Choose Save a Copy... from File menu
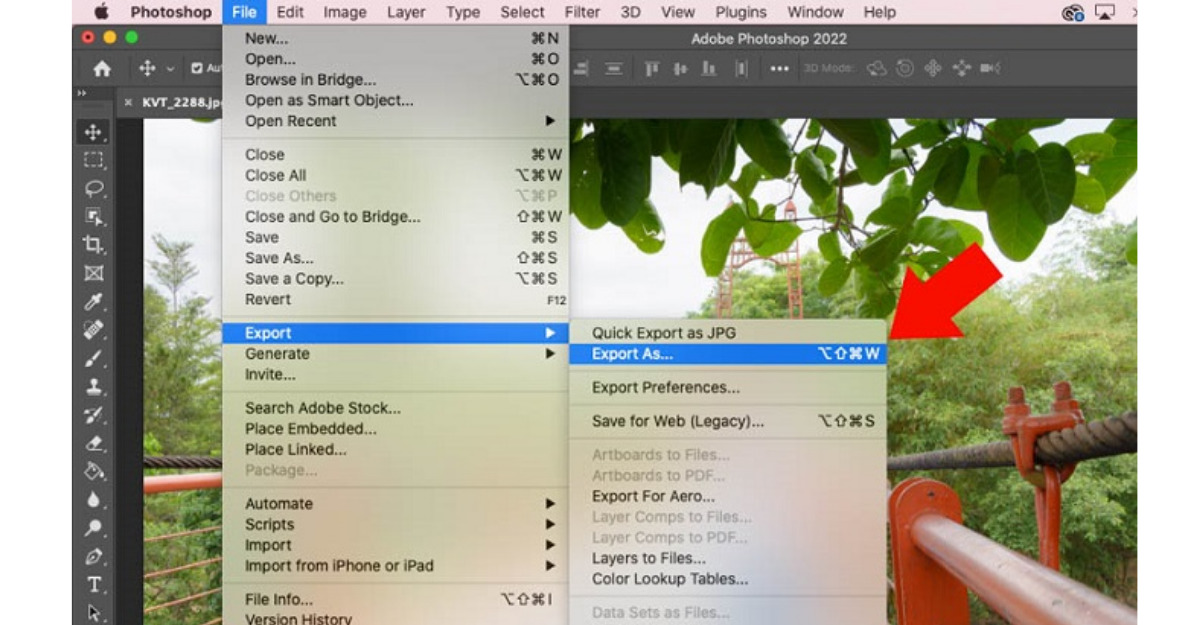The width and height of the screenshot is (1200, 625). [x=395, y=279]
